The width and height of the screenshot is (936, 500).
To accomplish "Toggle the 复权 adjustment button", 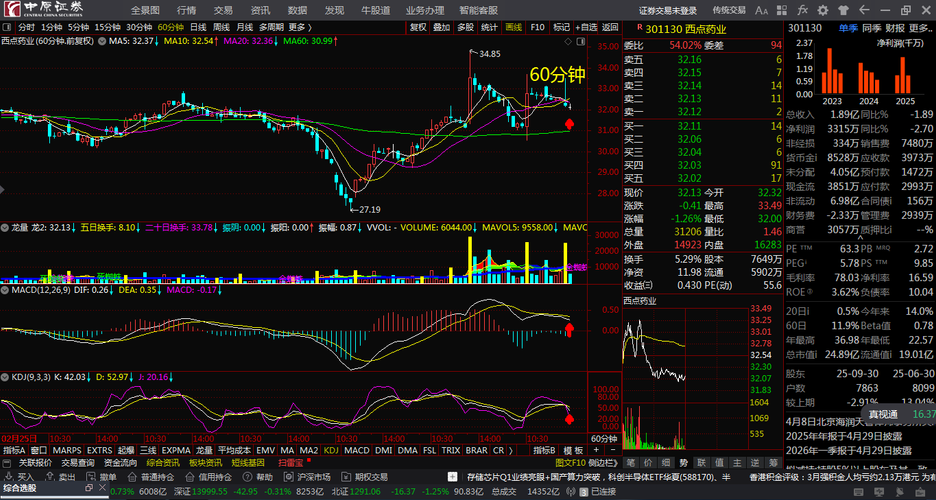I will coord(418,27).
